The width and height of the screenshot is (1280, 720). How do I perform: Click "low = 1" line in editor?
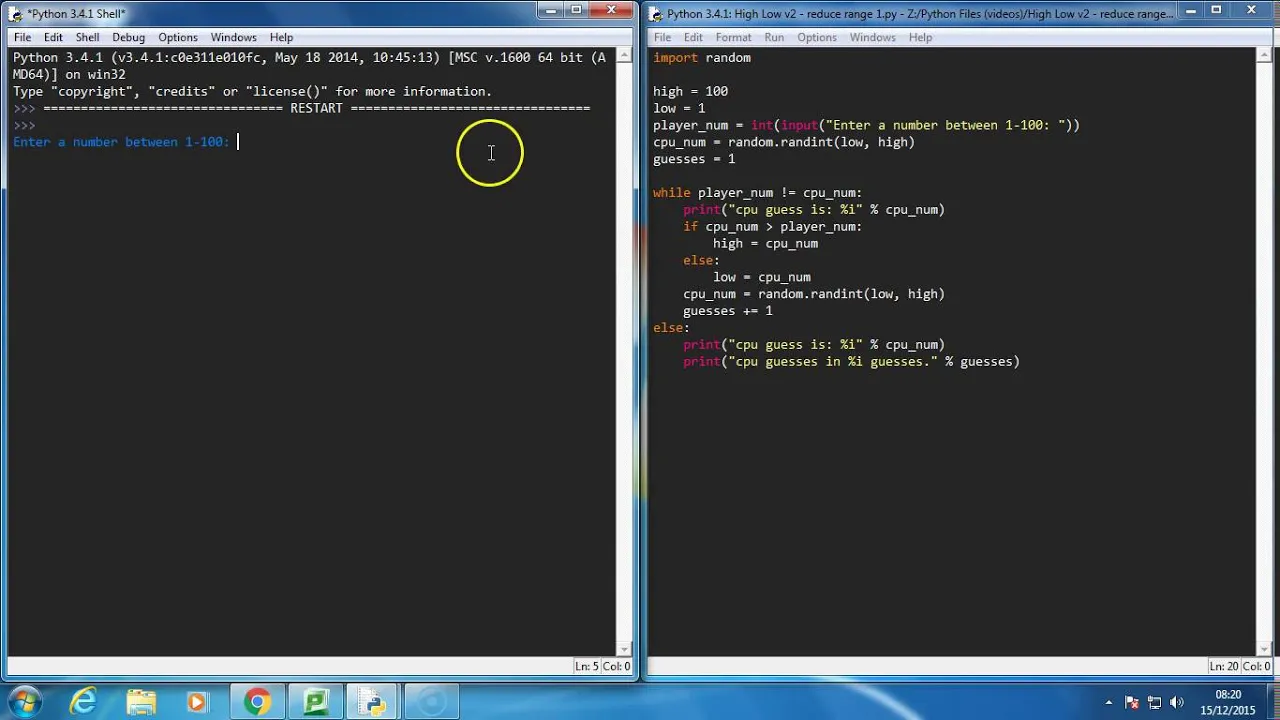tap(679, 108)
